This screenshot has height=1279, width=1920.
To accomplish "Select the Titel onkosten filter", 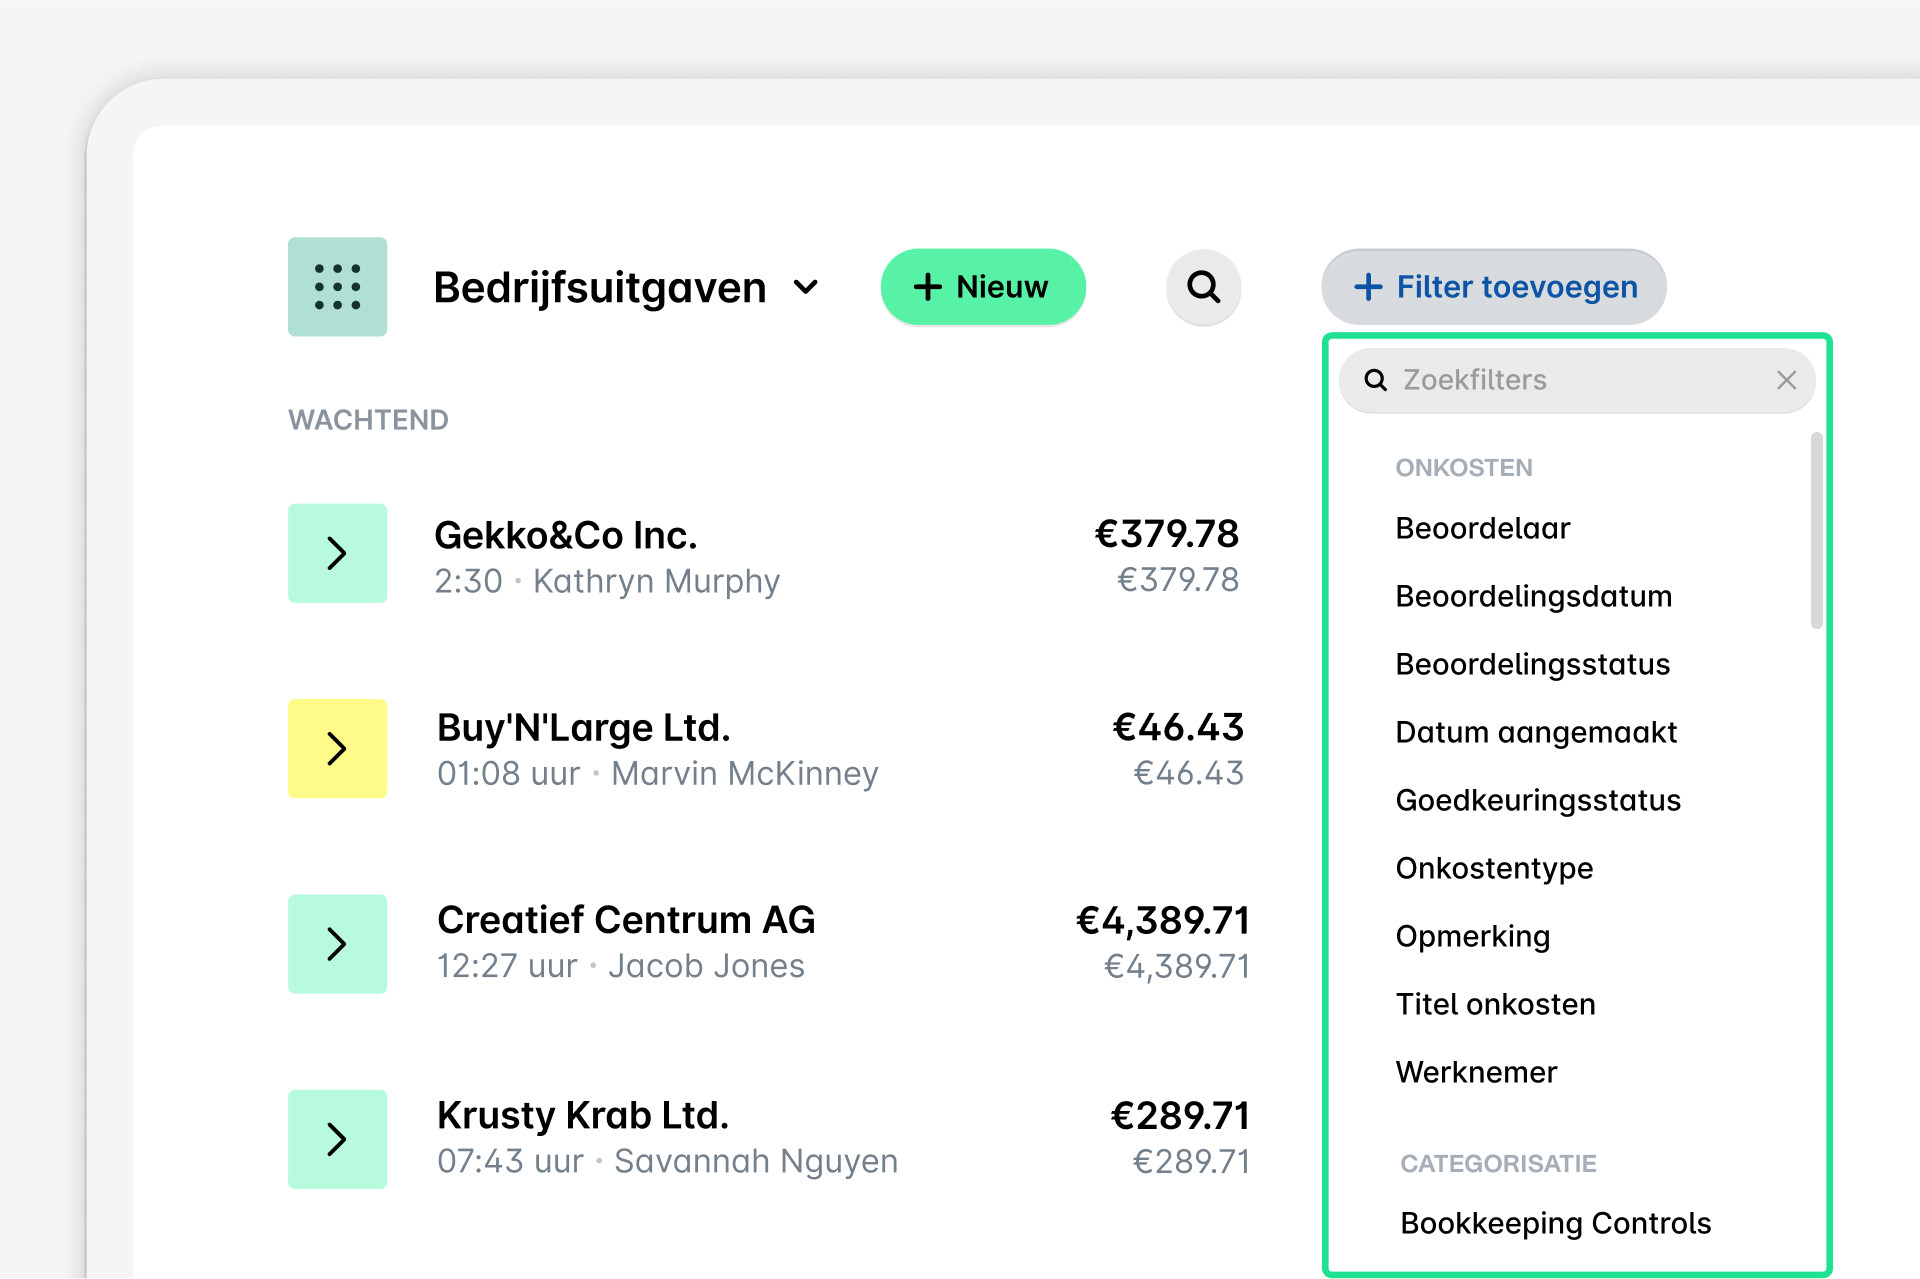I will tap(1495, 1004).
